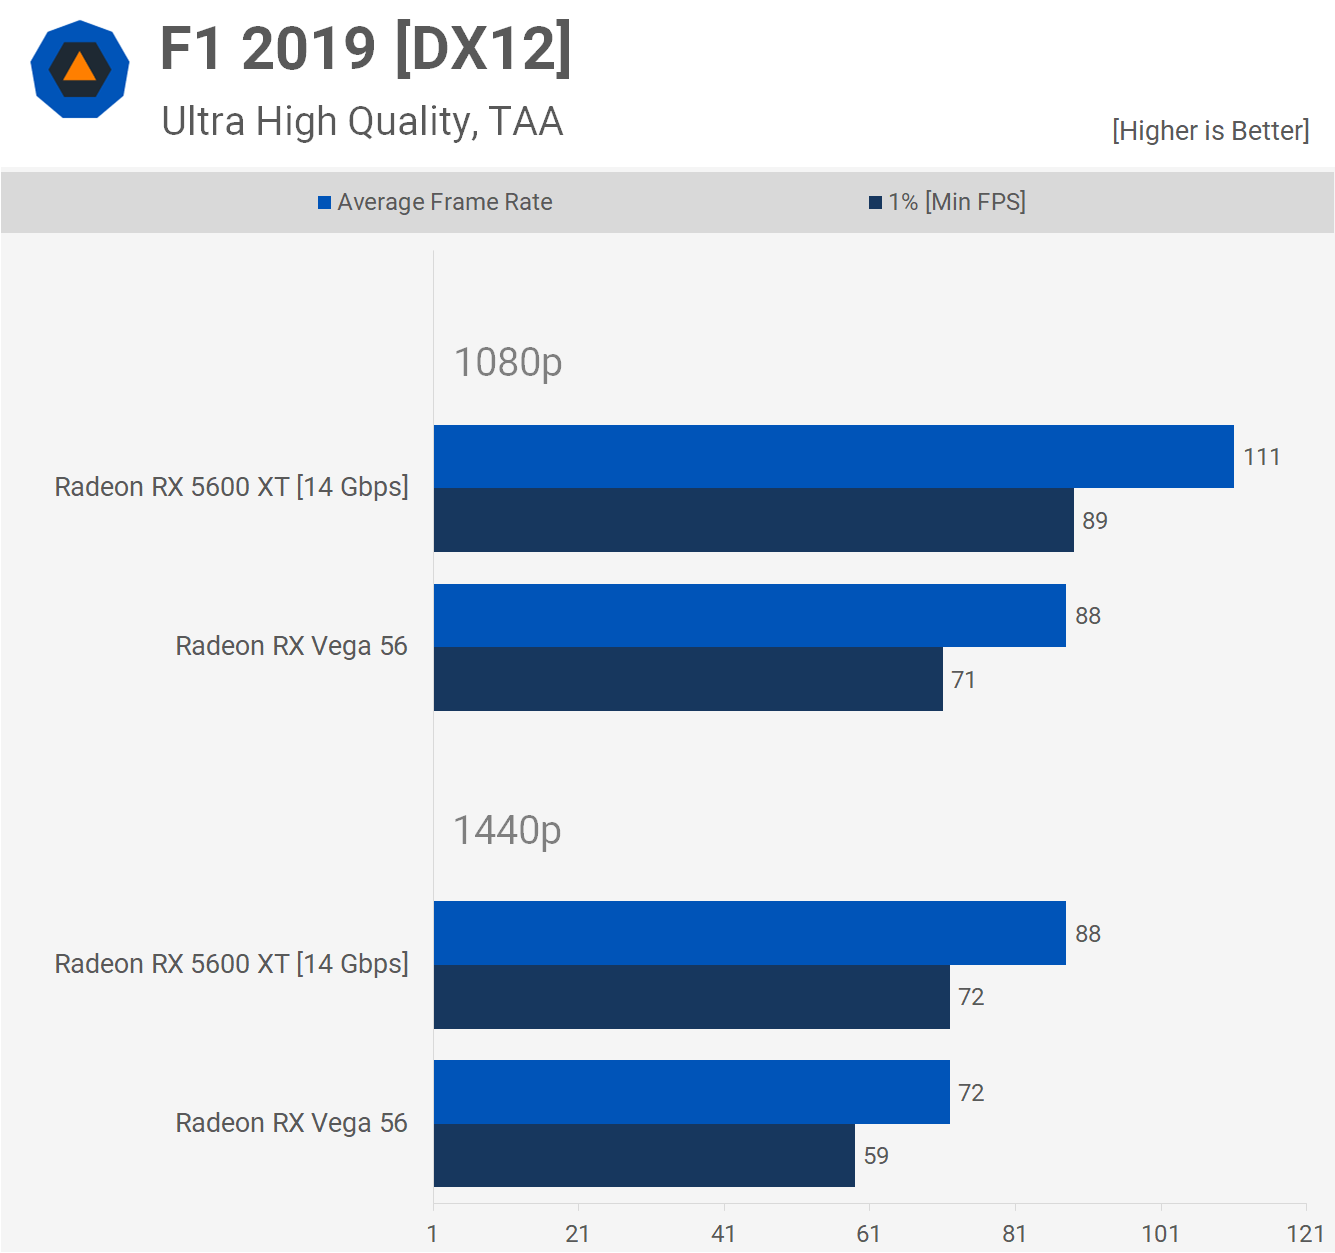Click the F1 2019 [DX12] chart title
Screen dimensions: 1335x1253
point(366,48)
